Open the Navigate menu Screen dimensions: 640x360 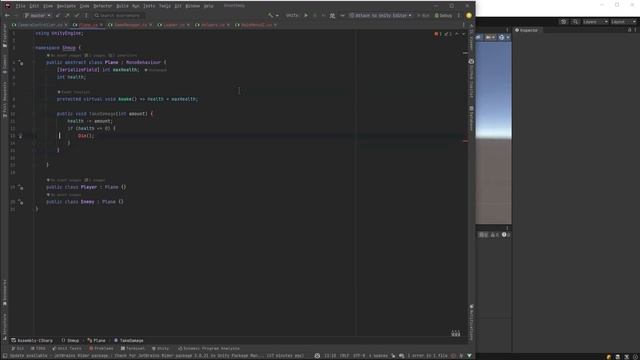(66, 6)
